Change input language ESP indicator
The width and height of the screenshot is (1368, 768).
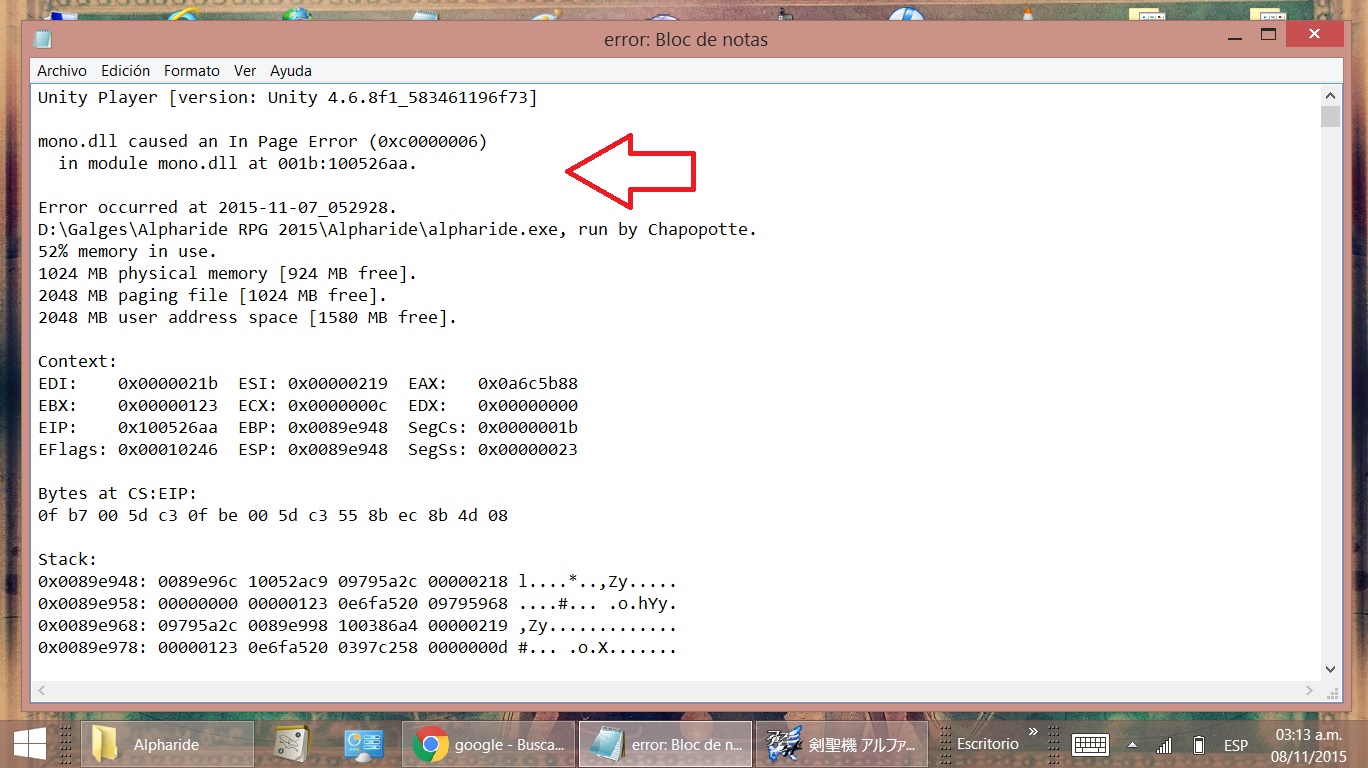pos(1236,745)
